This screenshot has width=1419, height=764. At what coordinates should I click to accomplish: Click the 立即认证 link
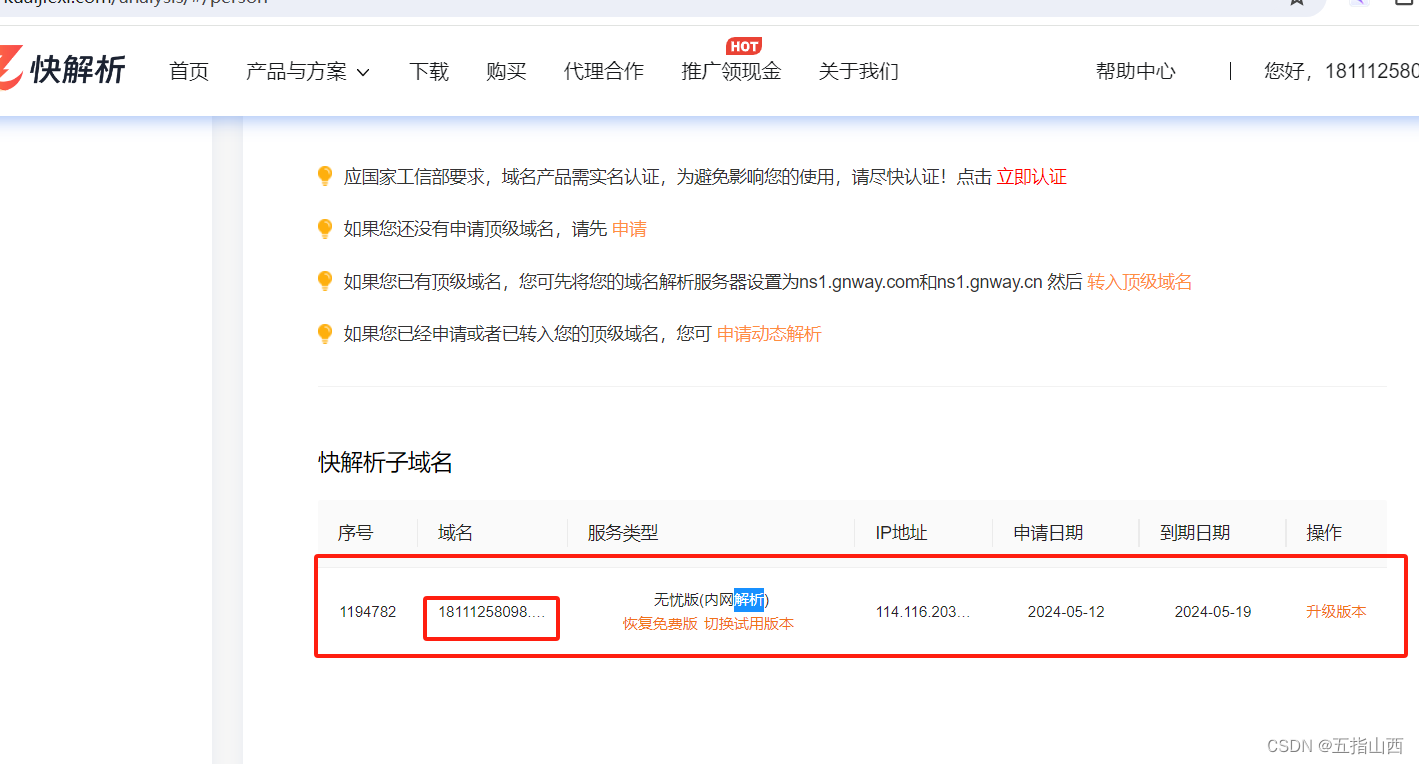click(1032, 177)
